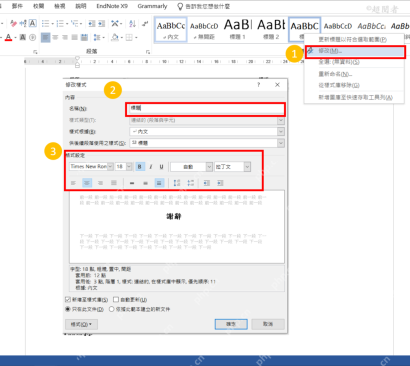Click the character border A icon
The width and height of the screenshot is (410, 366).
click(x=33, y=23)
